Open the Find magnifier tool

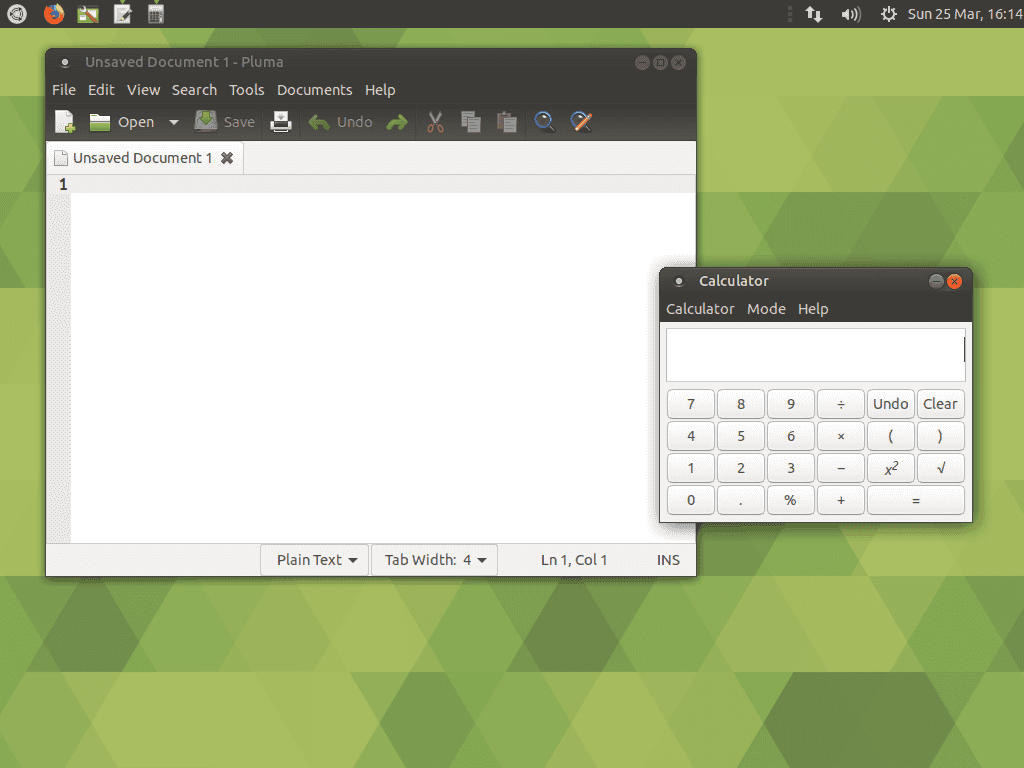point(545,121)
